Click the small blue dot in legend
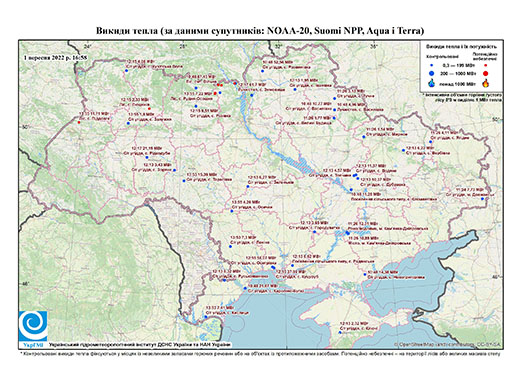520x368 pixels. tap(432, 66)
